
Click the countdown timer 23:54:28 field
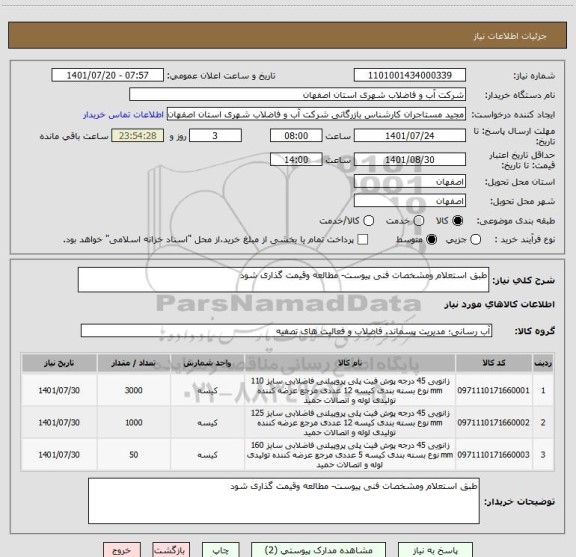138,136
